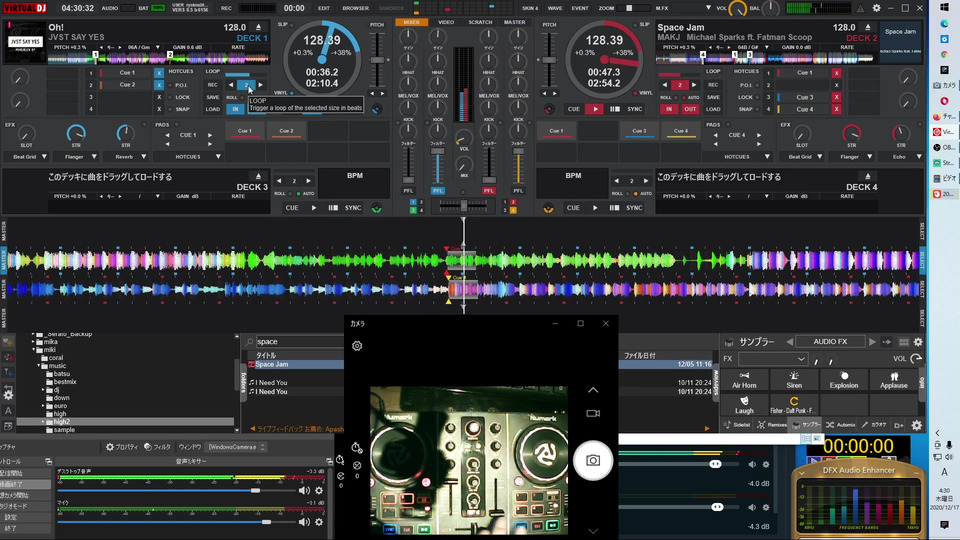Click the orange Deck 4 master vinyl icon
This screenshot has height=540, width=960.
549,208
